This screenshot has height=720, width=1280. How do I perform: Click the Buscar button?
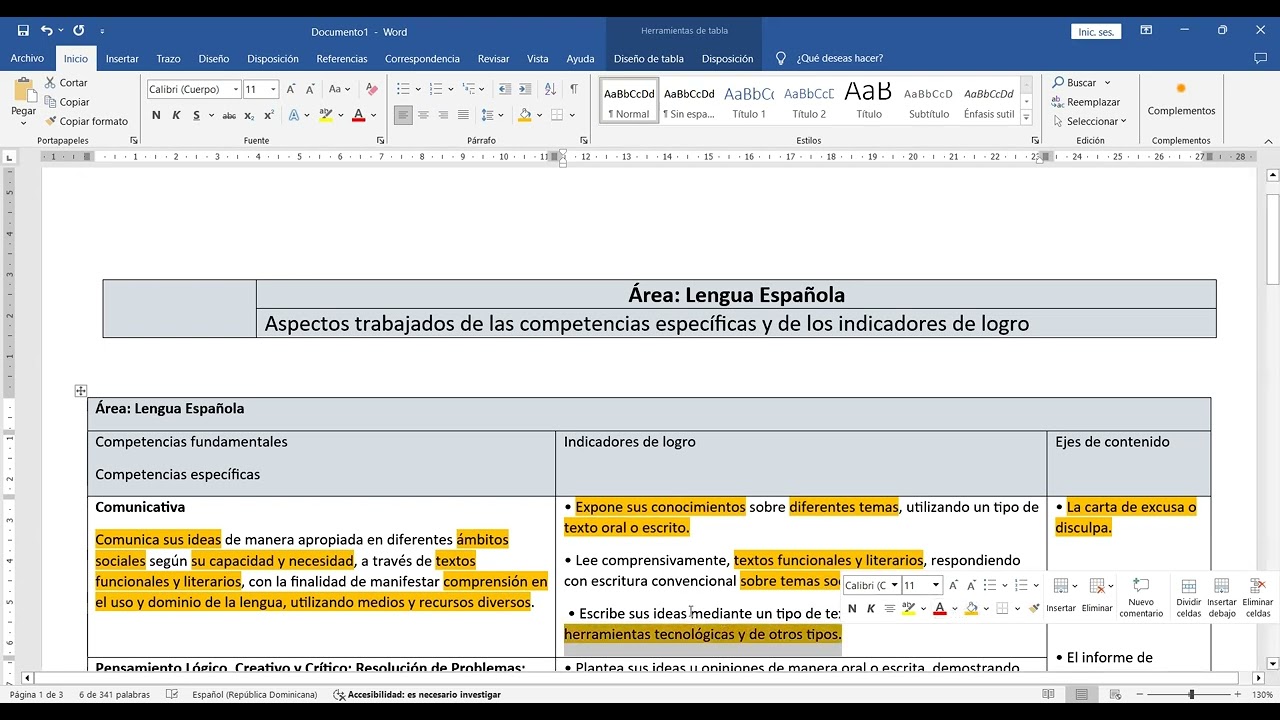click(x=1075, y=83)
